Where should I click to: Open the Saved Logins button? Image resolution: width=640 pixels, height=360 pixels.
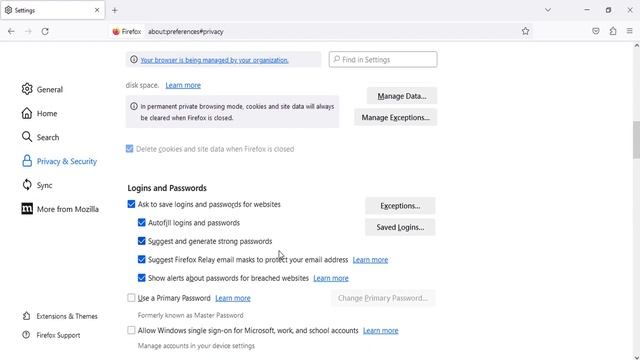(400, 227)
